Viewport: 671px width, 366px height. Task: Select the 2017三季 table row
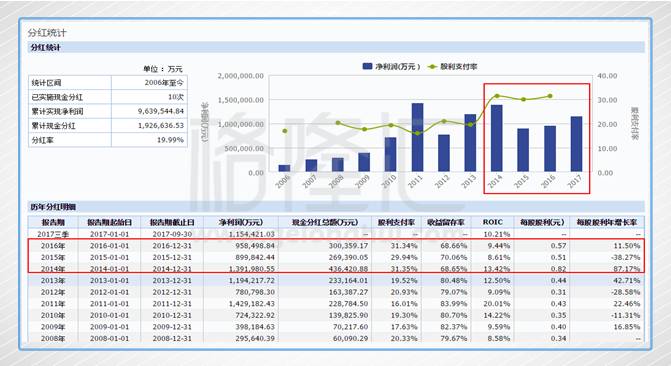pyautogui.click(x=336, y=234)
